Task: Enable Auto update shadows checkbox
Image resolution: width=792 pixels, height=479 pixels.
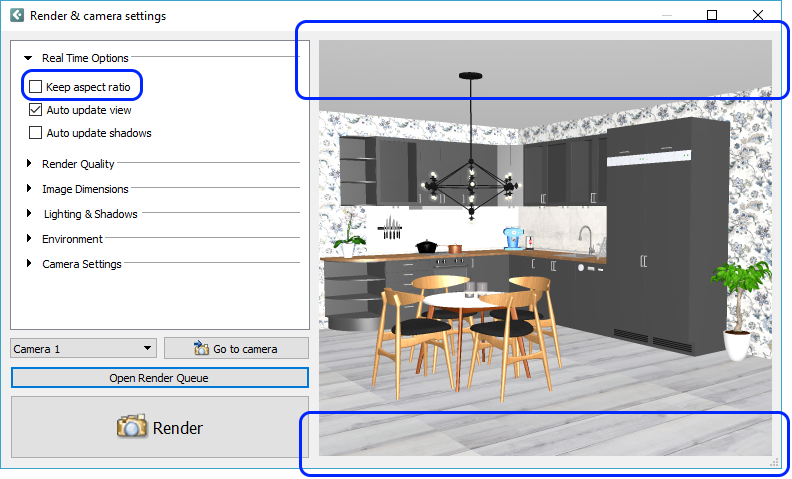Action: [35, 133]
